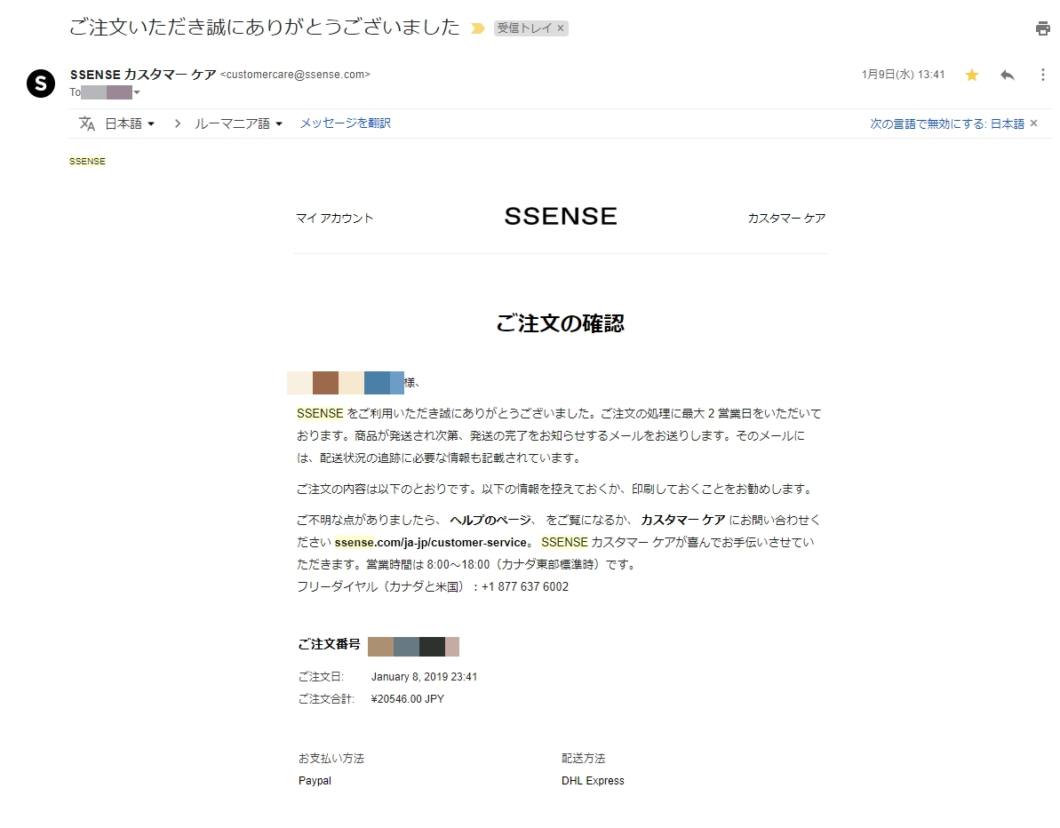Print the email with the printer icon

pos(1042,28)
